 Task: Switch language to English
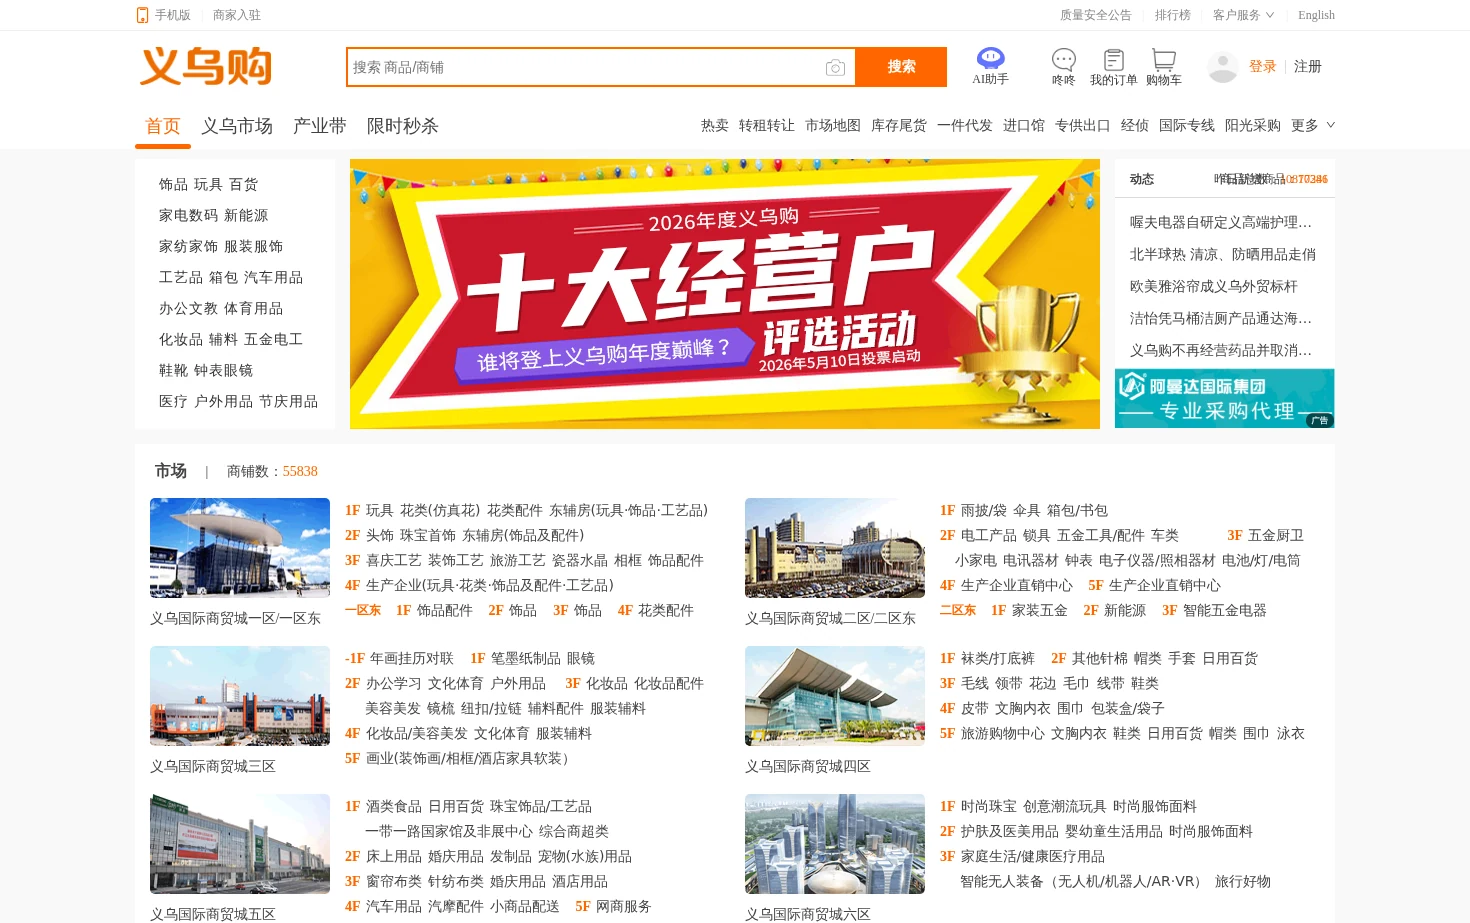coord(1316,15)
